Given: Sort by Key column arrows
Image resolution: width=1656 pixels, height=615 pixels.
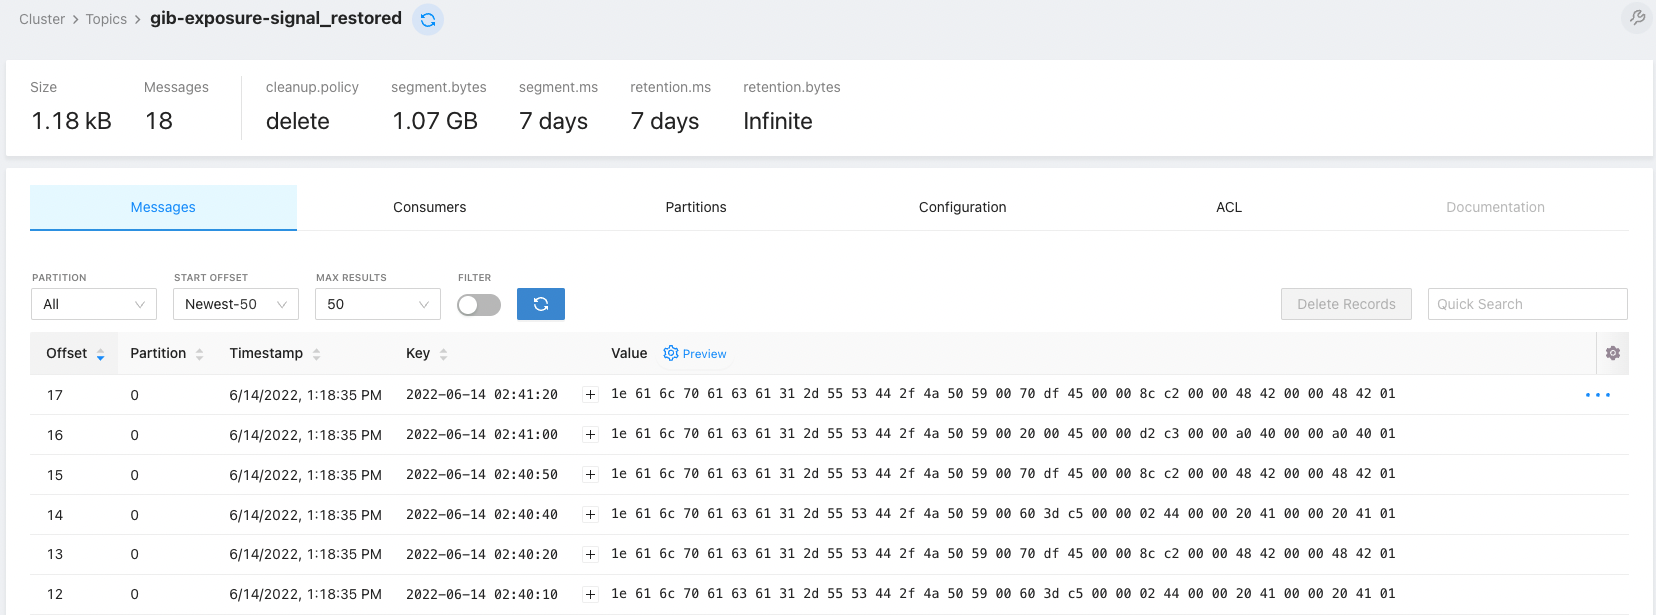Looking at the screenshot, I should pyautogui.click(x=443, y=354).
